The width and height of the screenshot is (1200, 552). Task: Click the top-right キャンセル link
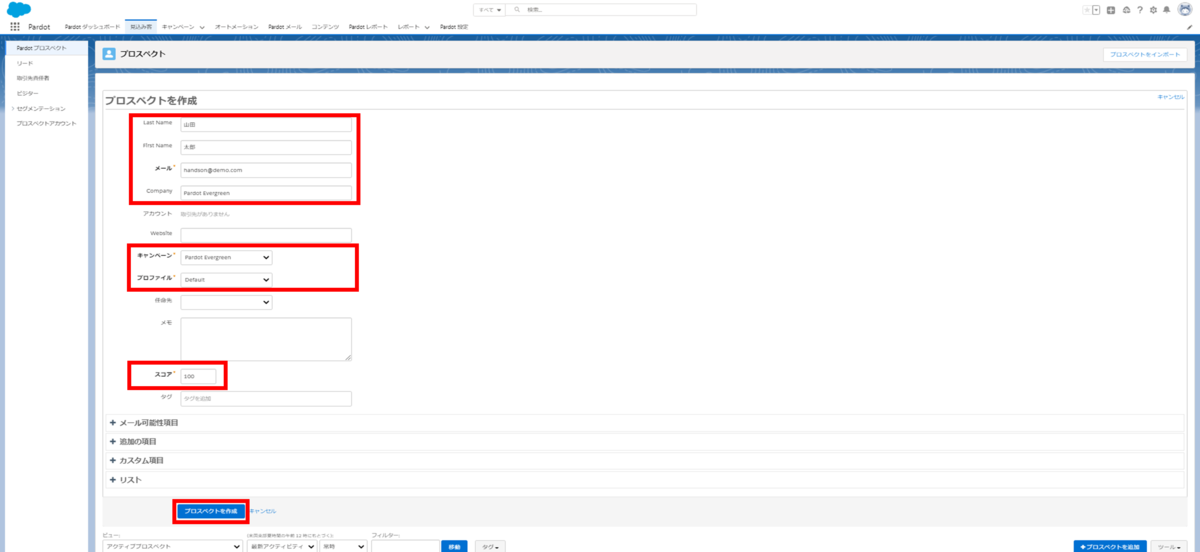tap(1170, 97)
